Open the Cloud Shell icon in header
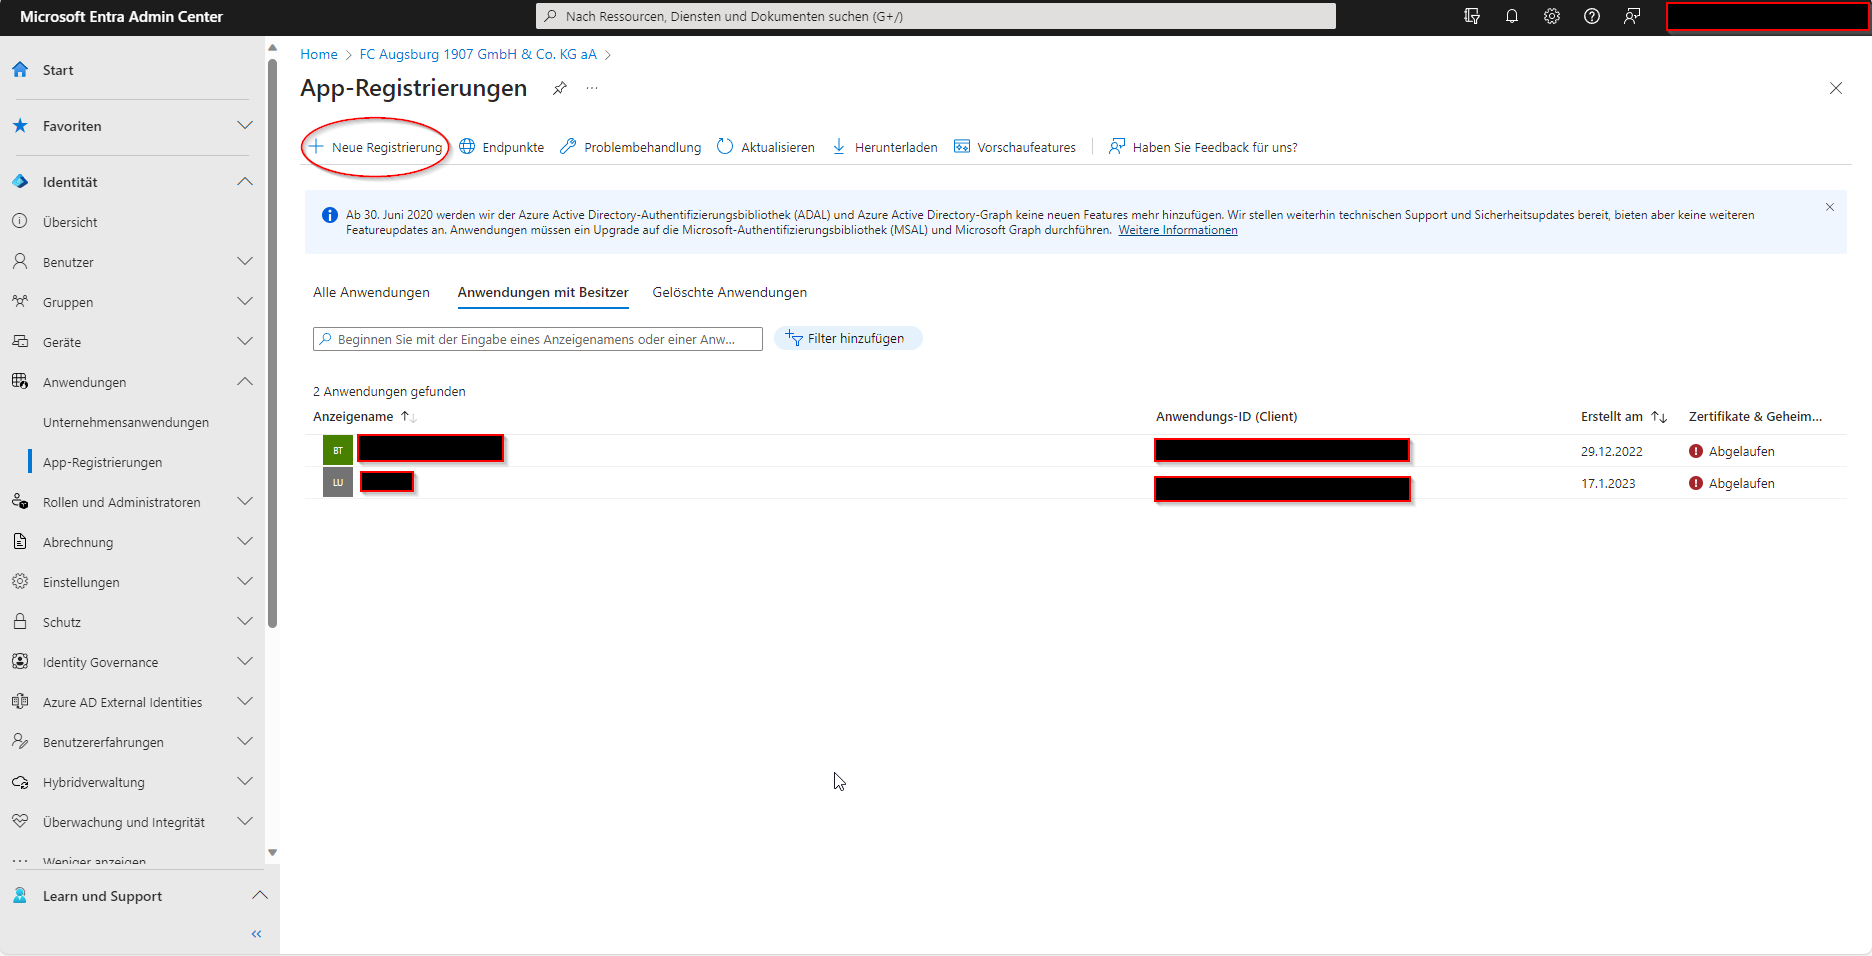 pos(1472,16)
